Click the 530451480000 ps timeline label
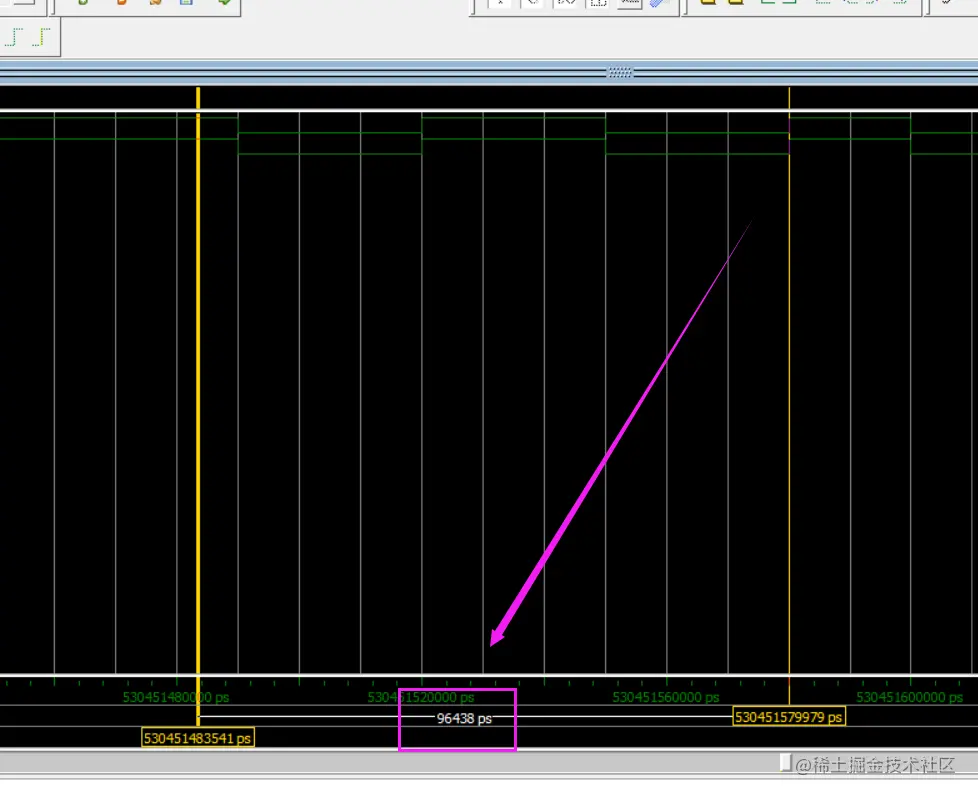This screenshot has height=798, width=978. click(176, 697)
